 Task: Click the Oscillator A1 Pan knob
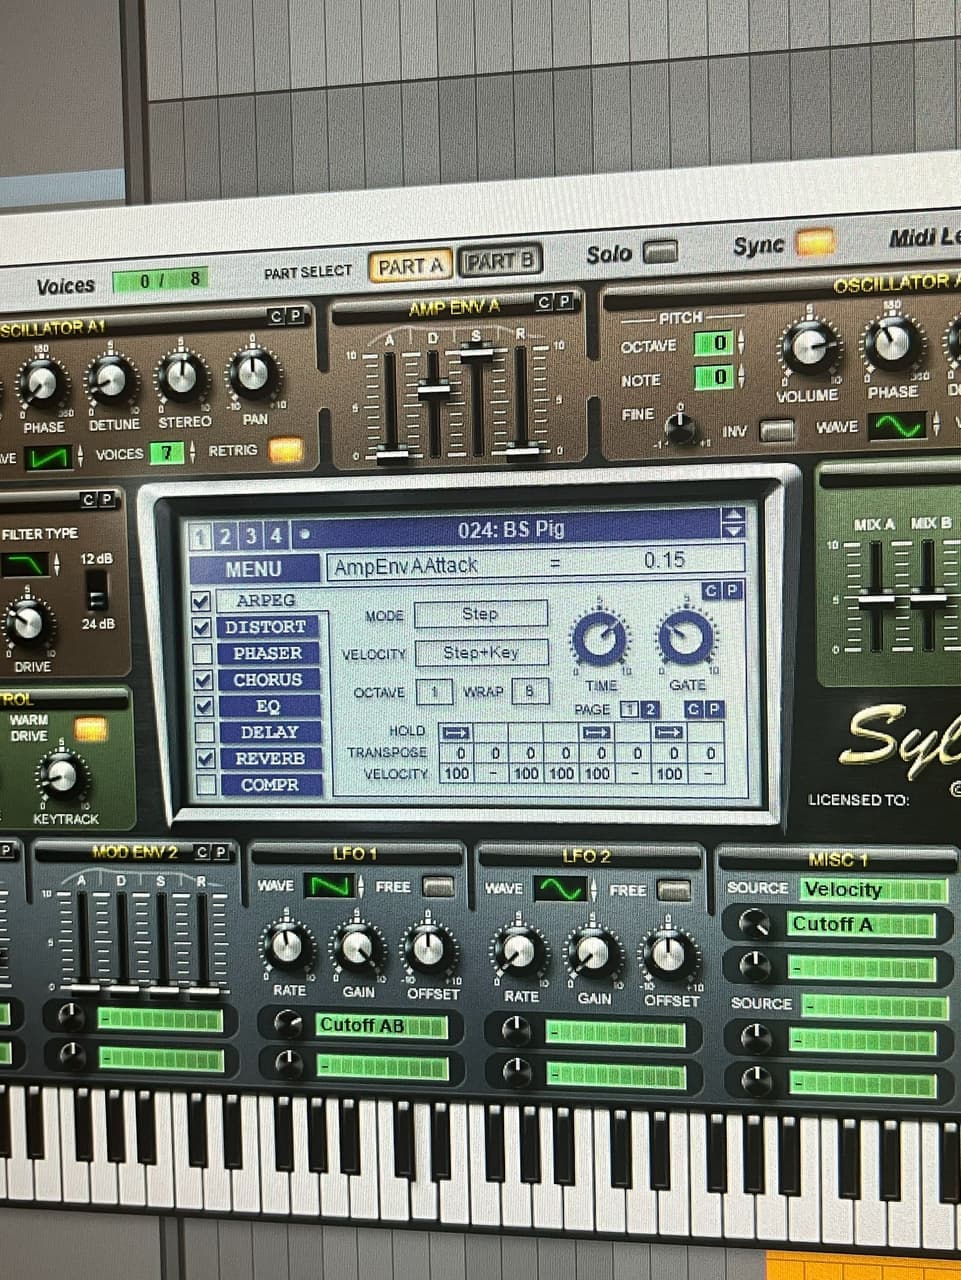click(252, 373)
